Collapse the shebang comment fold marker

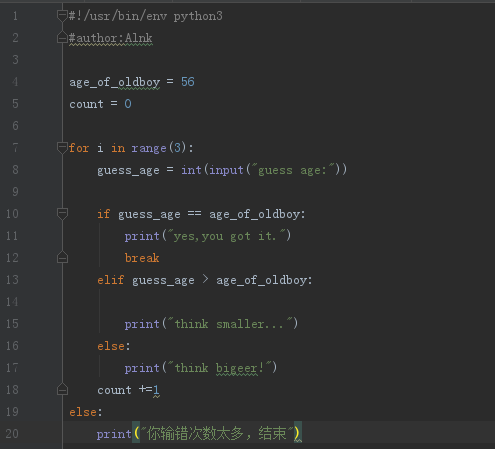point(62,16)
